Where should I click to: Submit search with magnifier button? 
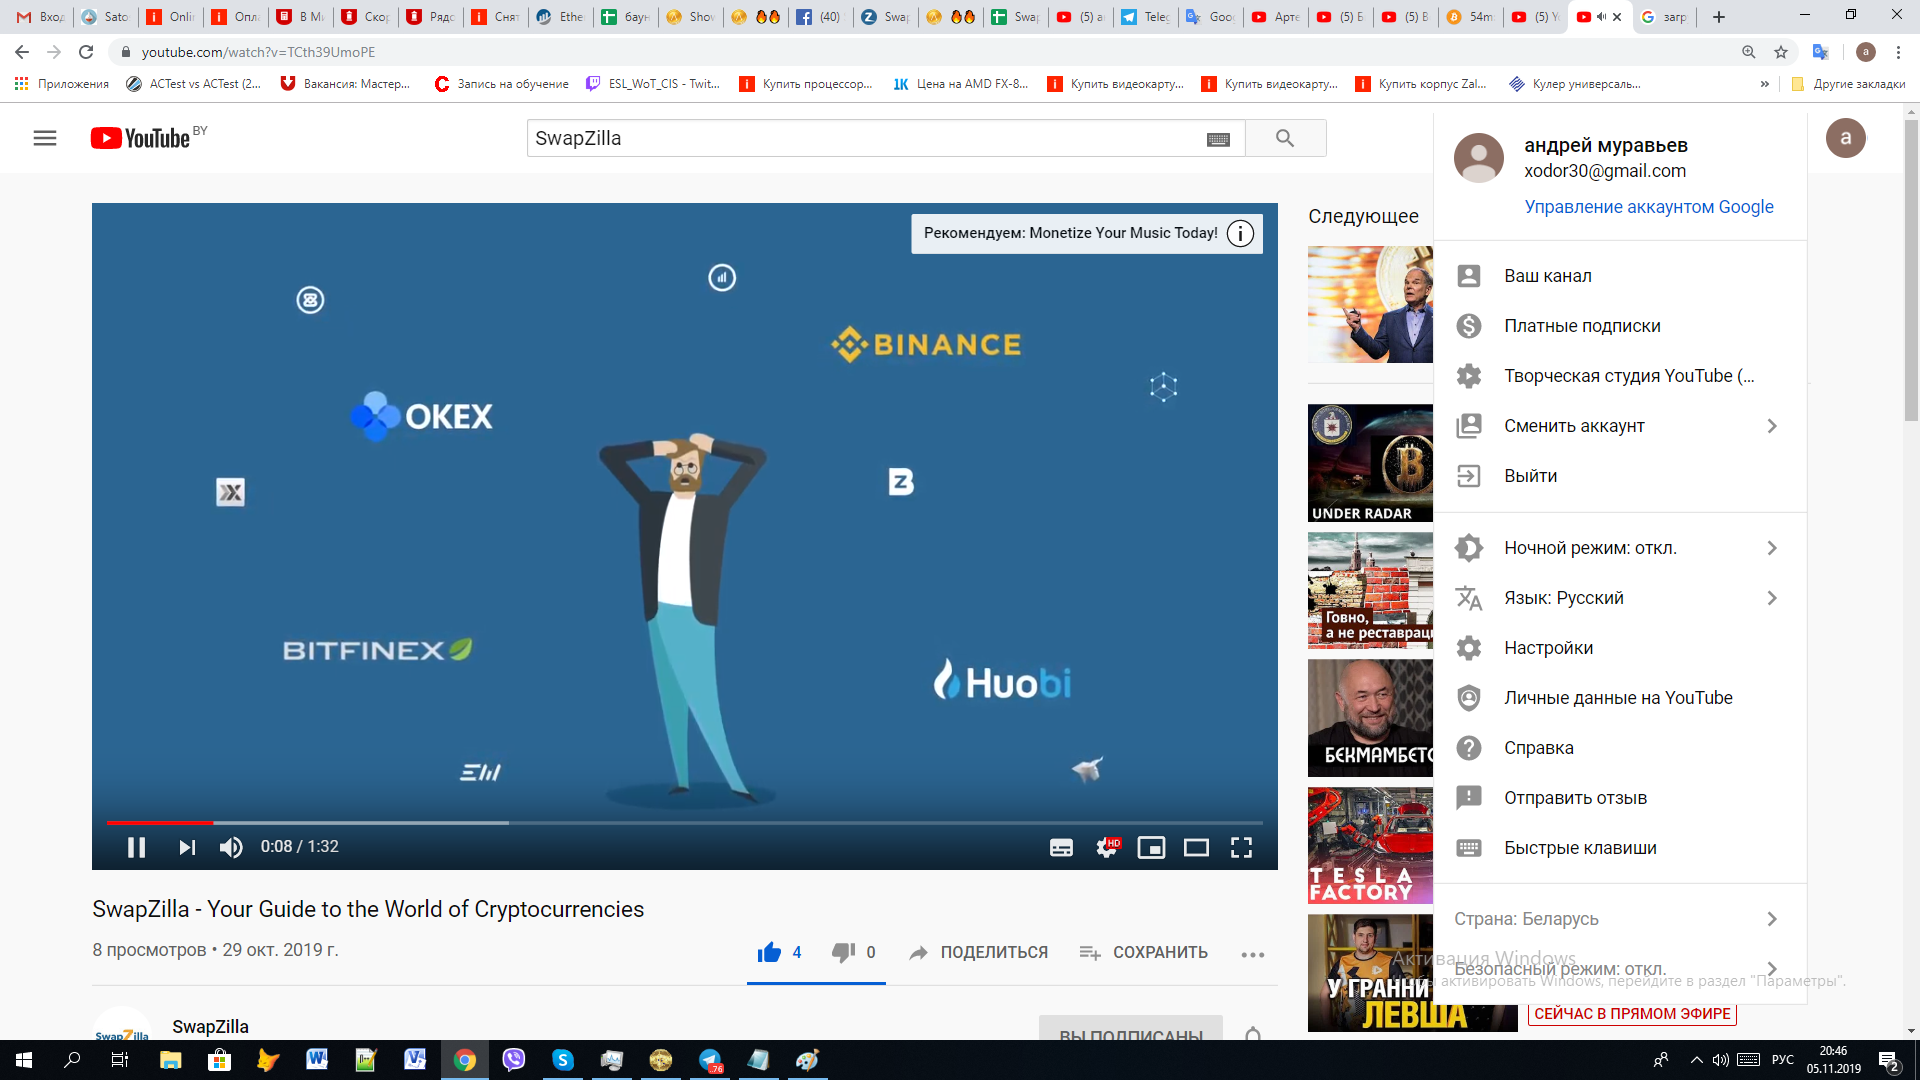tap(1285, 138)
